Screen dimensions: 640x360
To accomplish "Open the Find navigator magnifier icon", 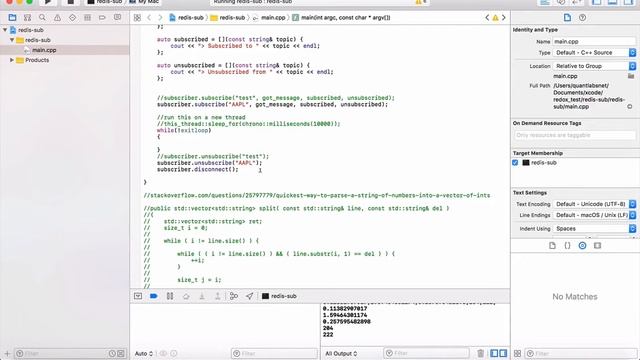I will pyautogui.click(x=42, y=18).
